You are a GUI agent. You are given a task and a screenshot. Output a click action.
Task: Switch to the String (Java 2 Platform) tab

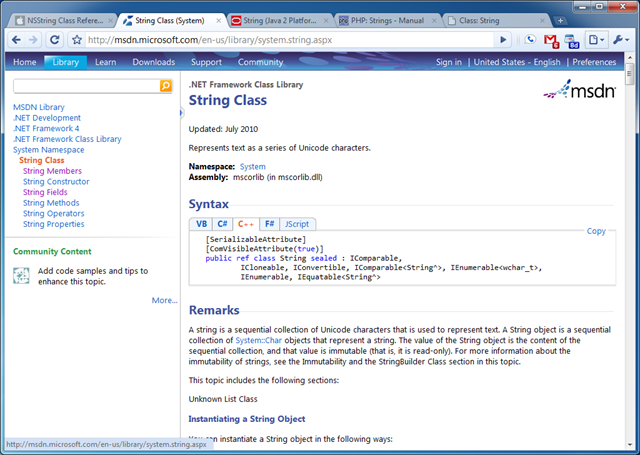pyautogui.click(x=280, y=20)
